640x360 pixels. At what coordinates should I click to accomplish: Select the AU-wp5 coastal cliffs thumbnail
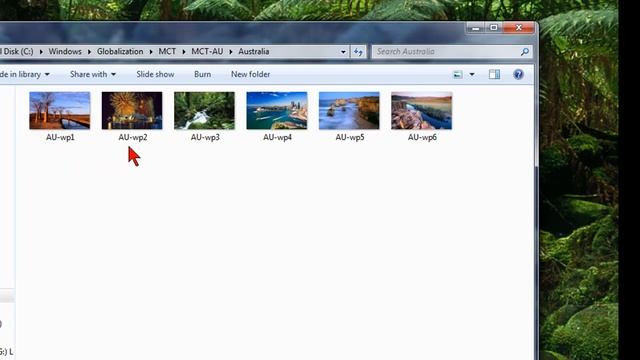(x=349, y=111)
